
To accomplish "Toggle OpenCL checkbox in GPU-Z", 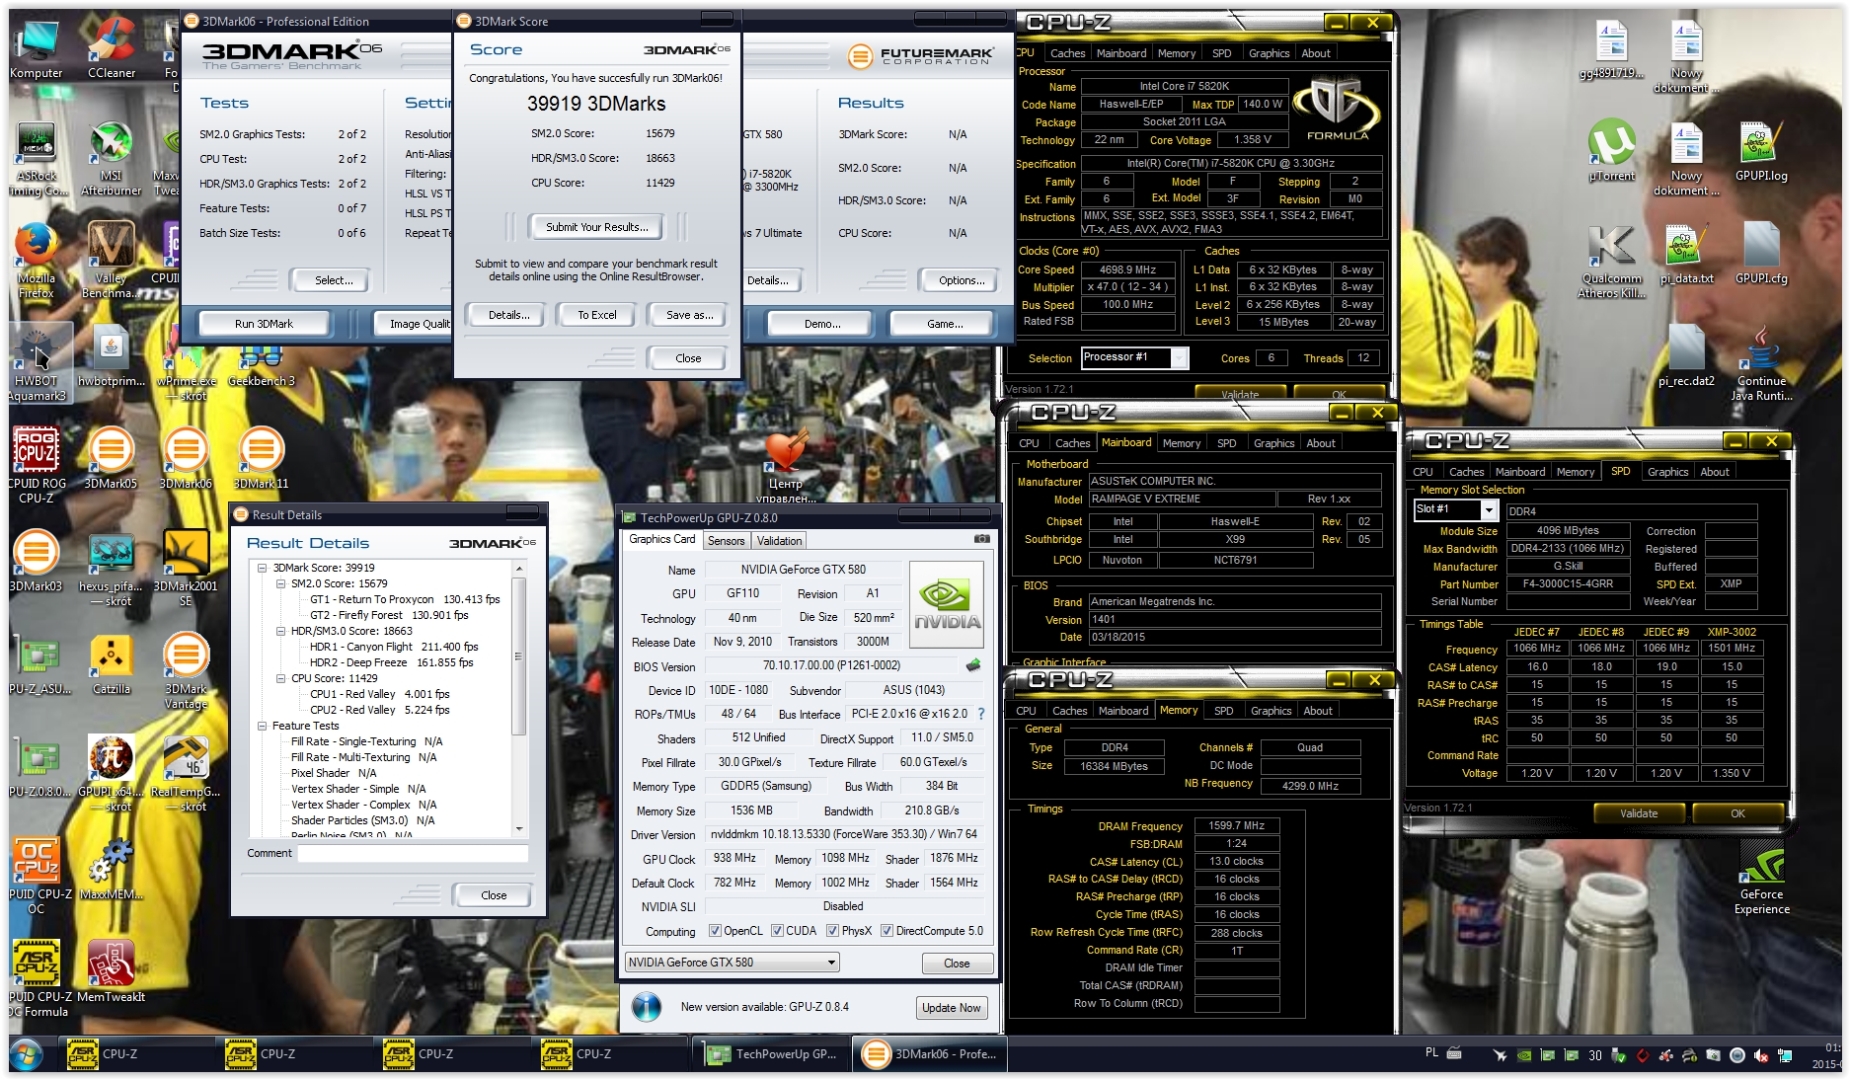I will coord(715,931).
